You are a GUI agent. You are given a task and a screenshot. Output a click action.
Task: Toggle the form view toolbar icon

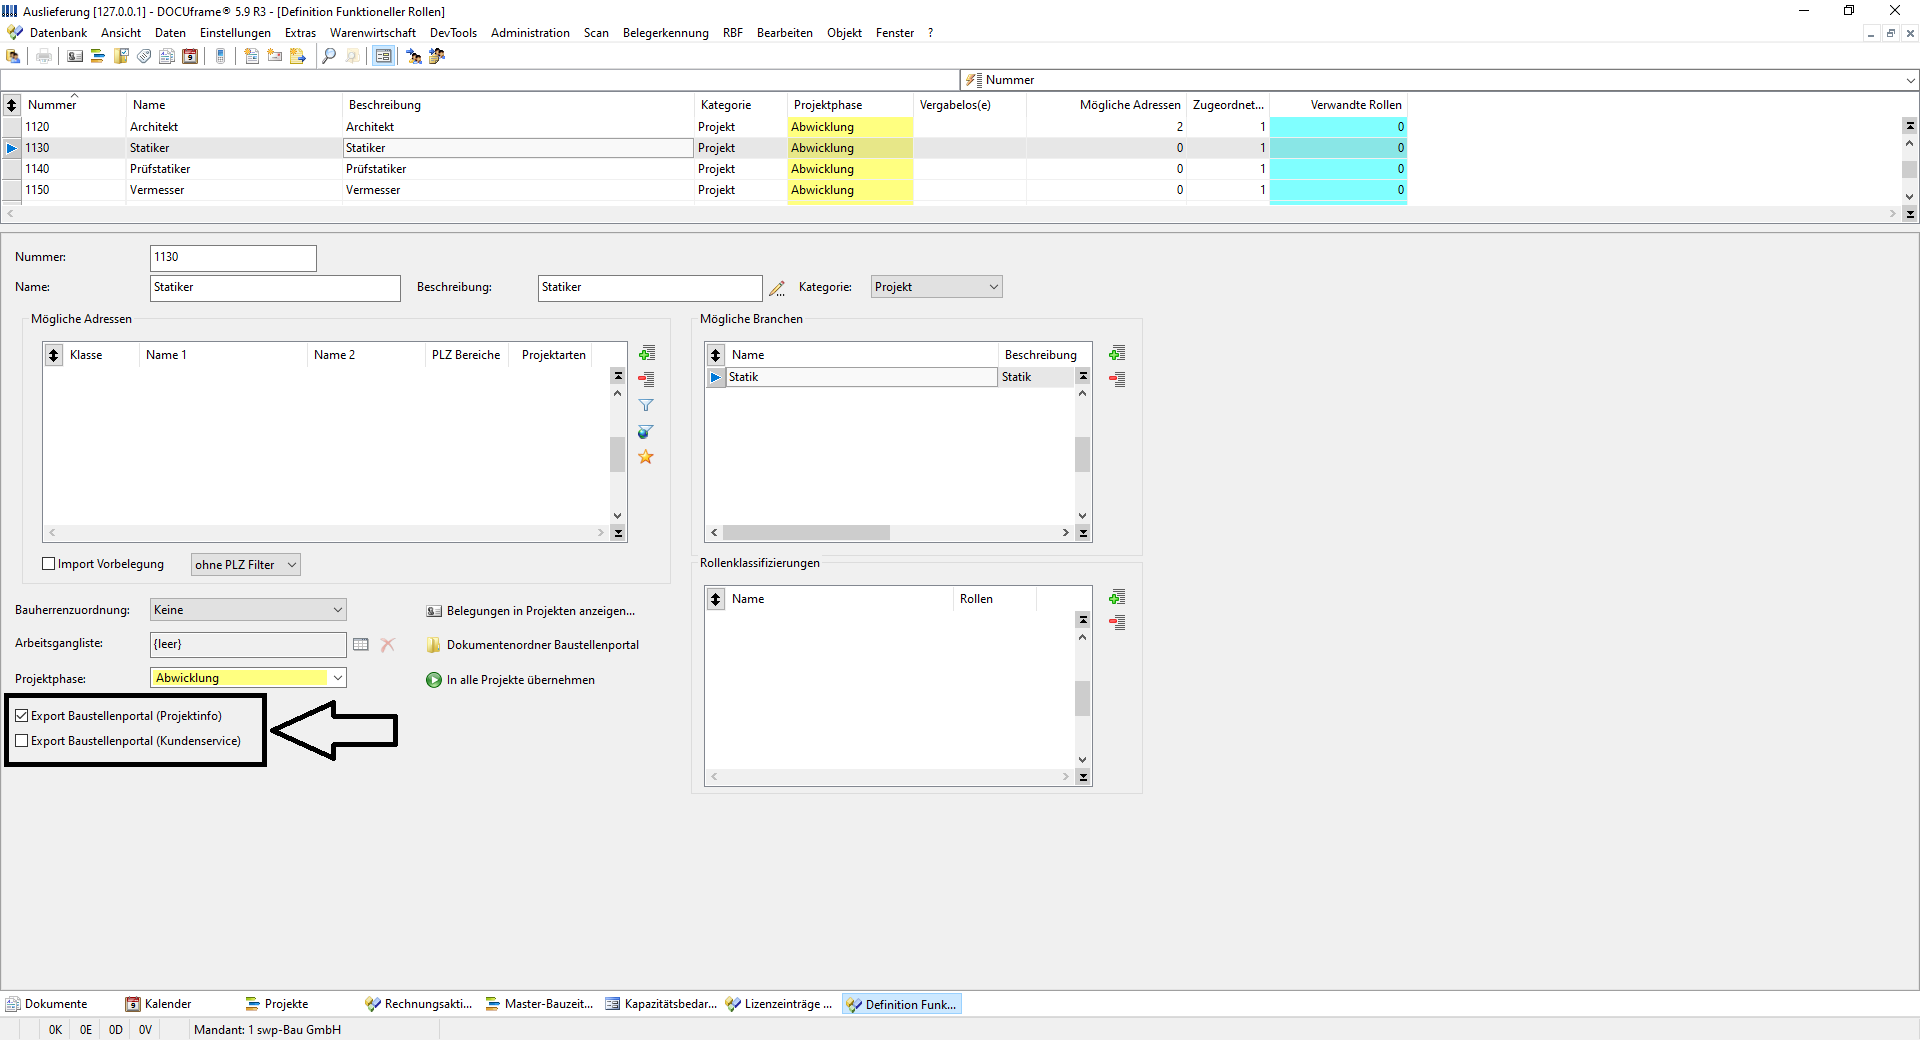tap(383, 56)
